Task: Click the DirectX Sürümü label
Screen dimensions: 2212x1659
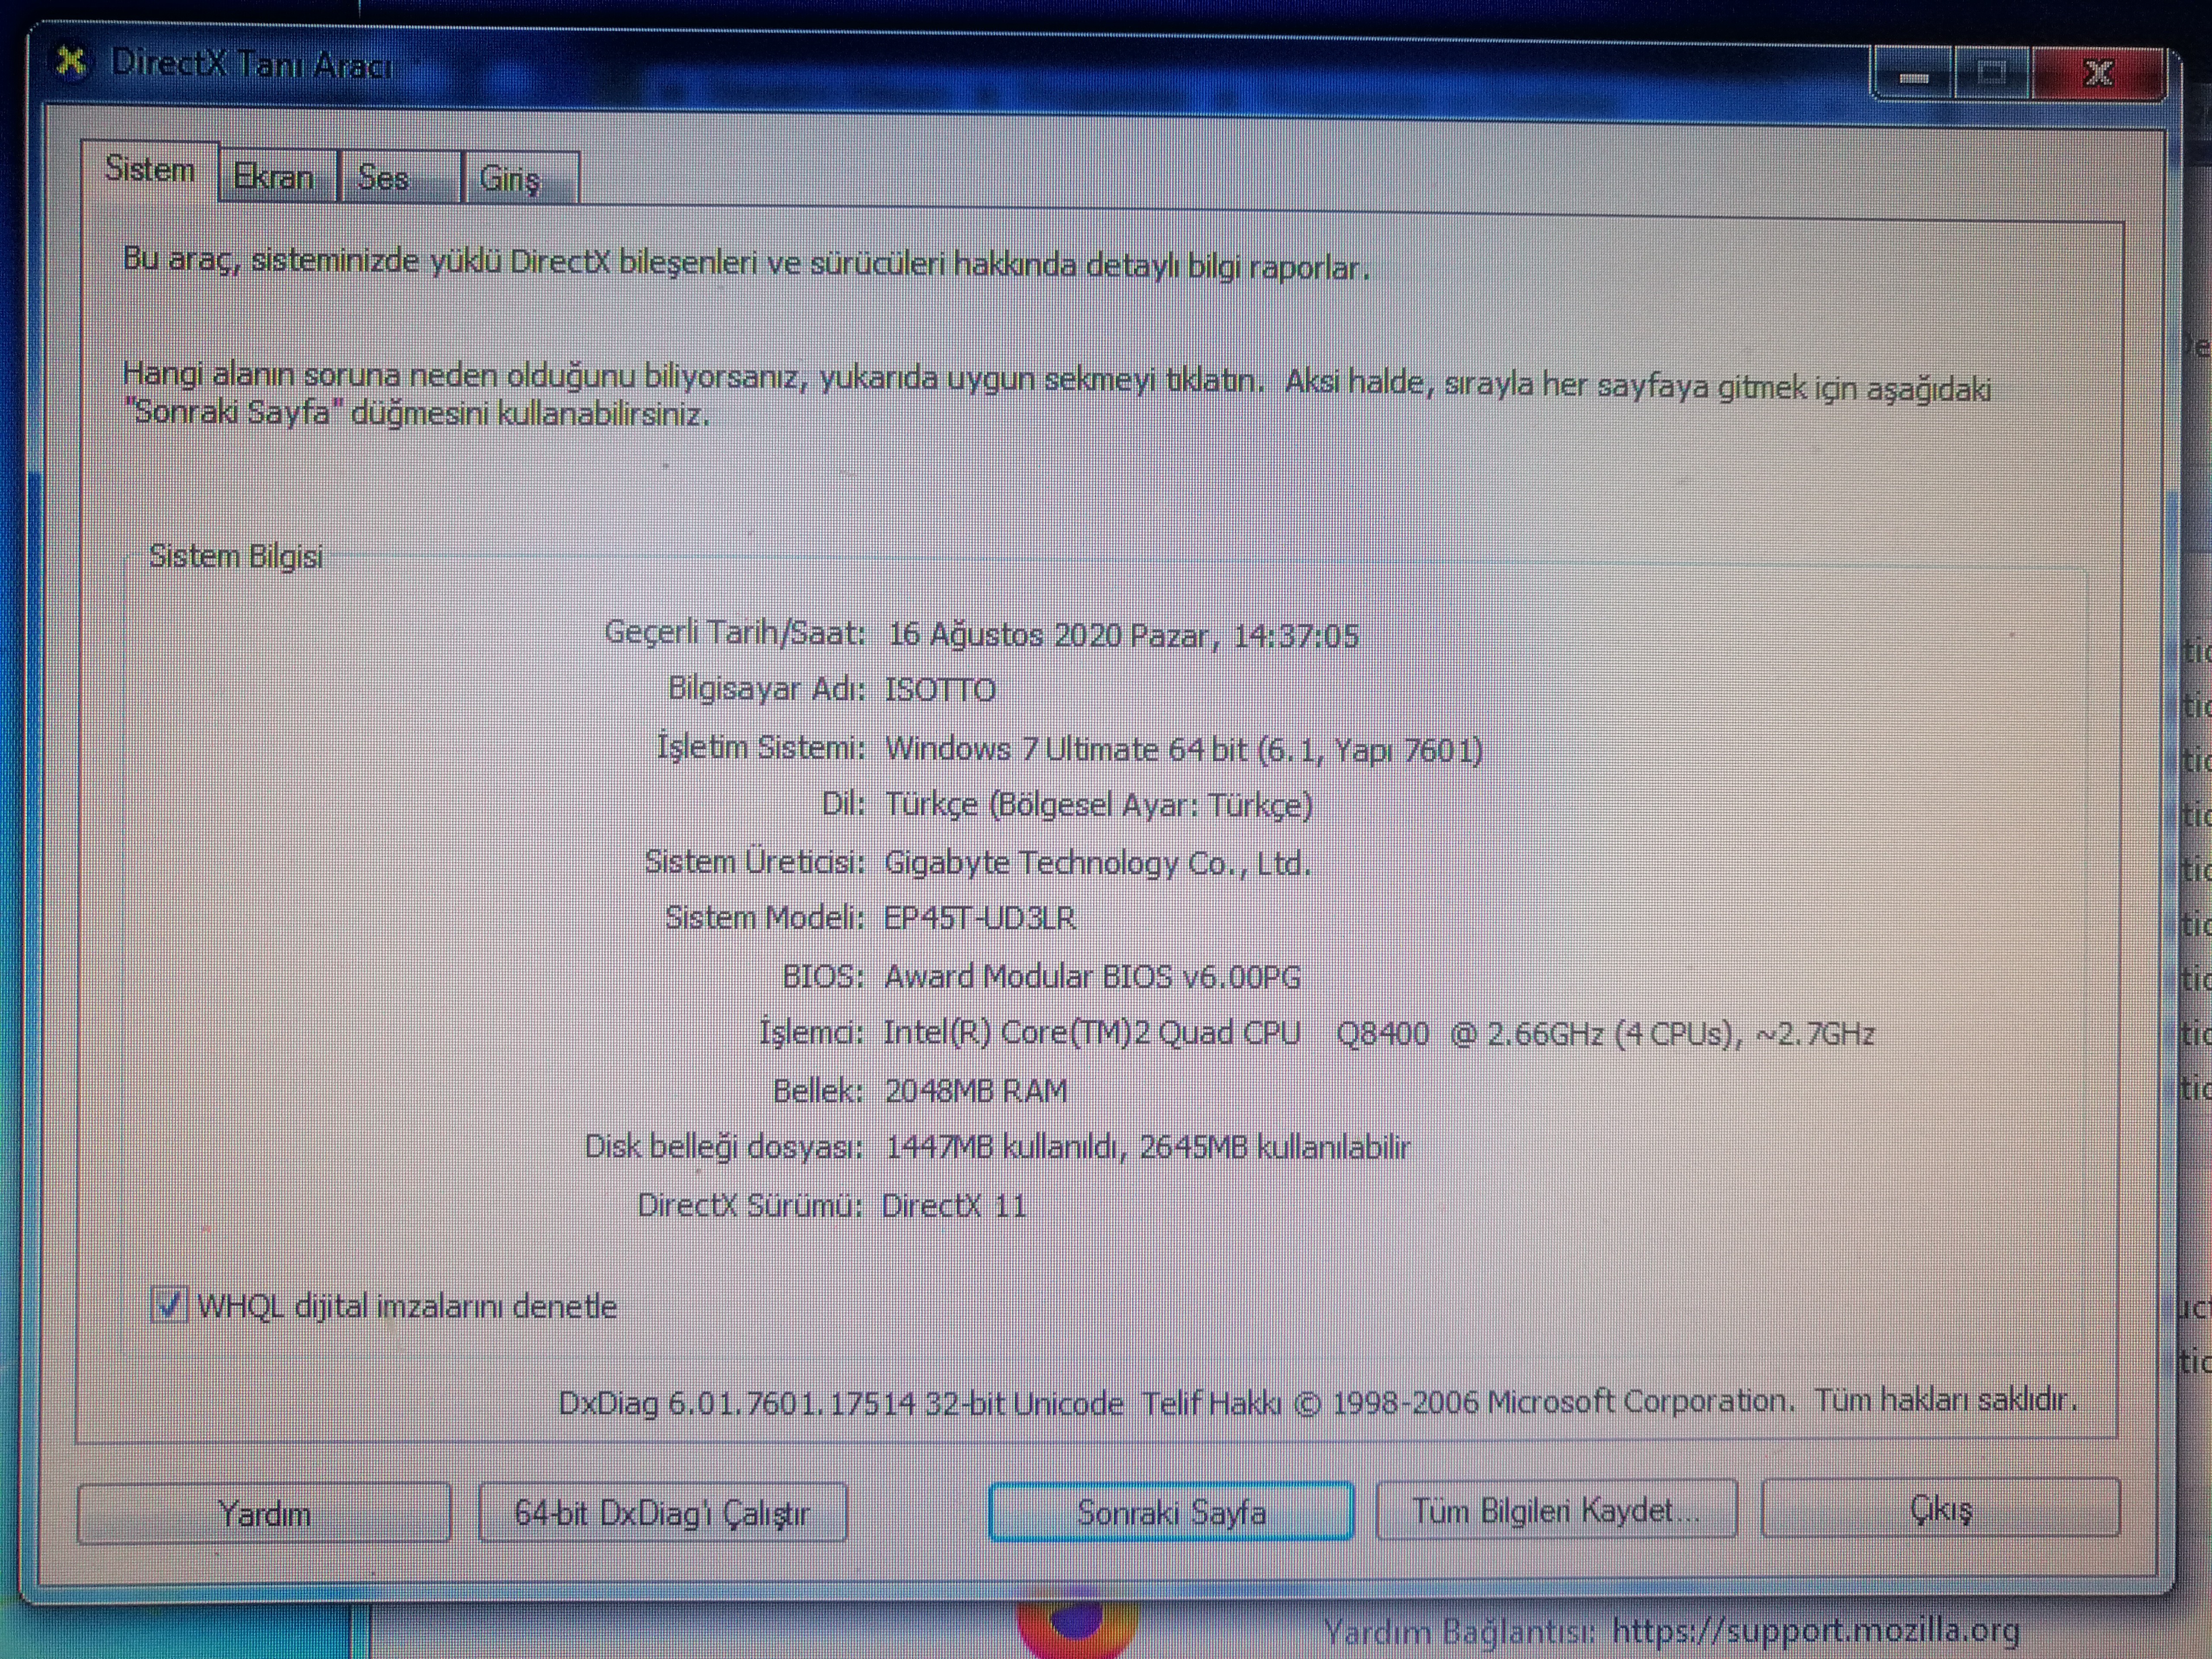Action: [x=750, y=1205]
